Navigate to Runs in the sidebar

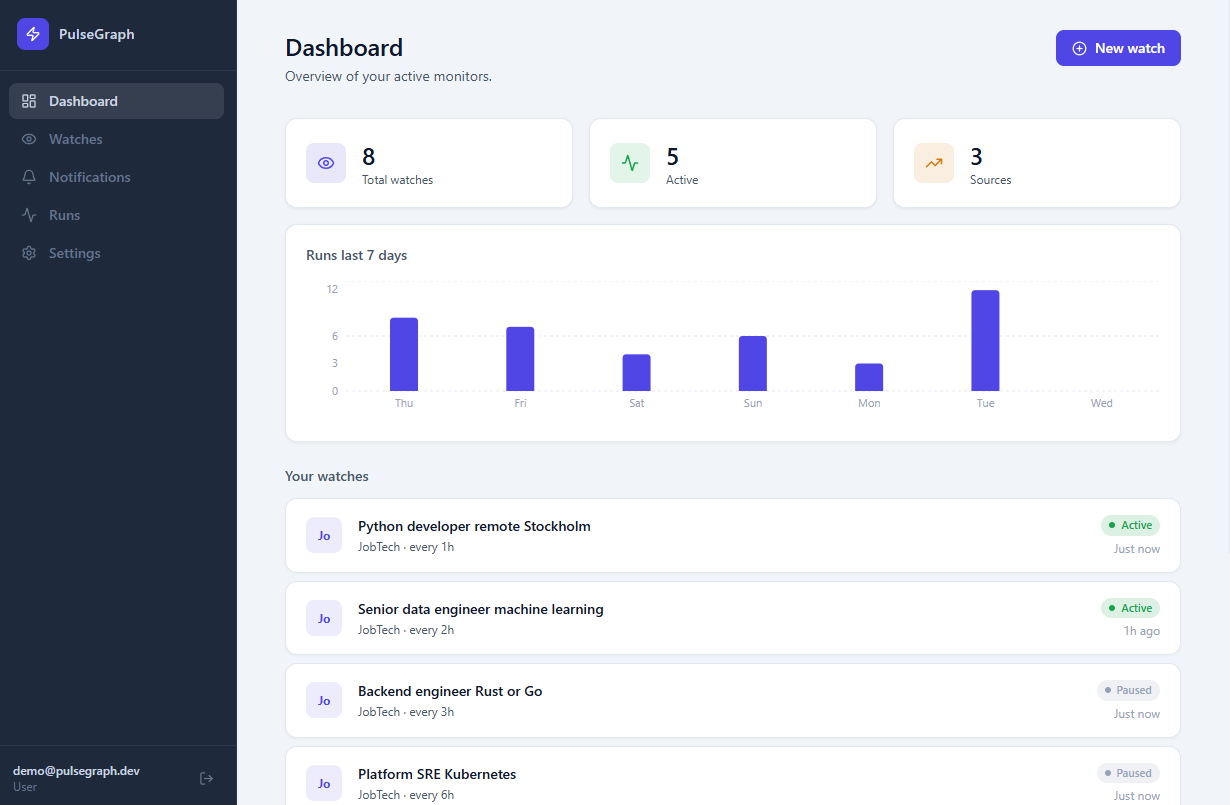[x=116, y=215]
